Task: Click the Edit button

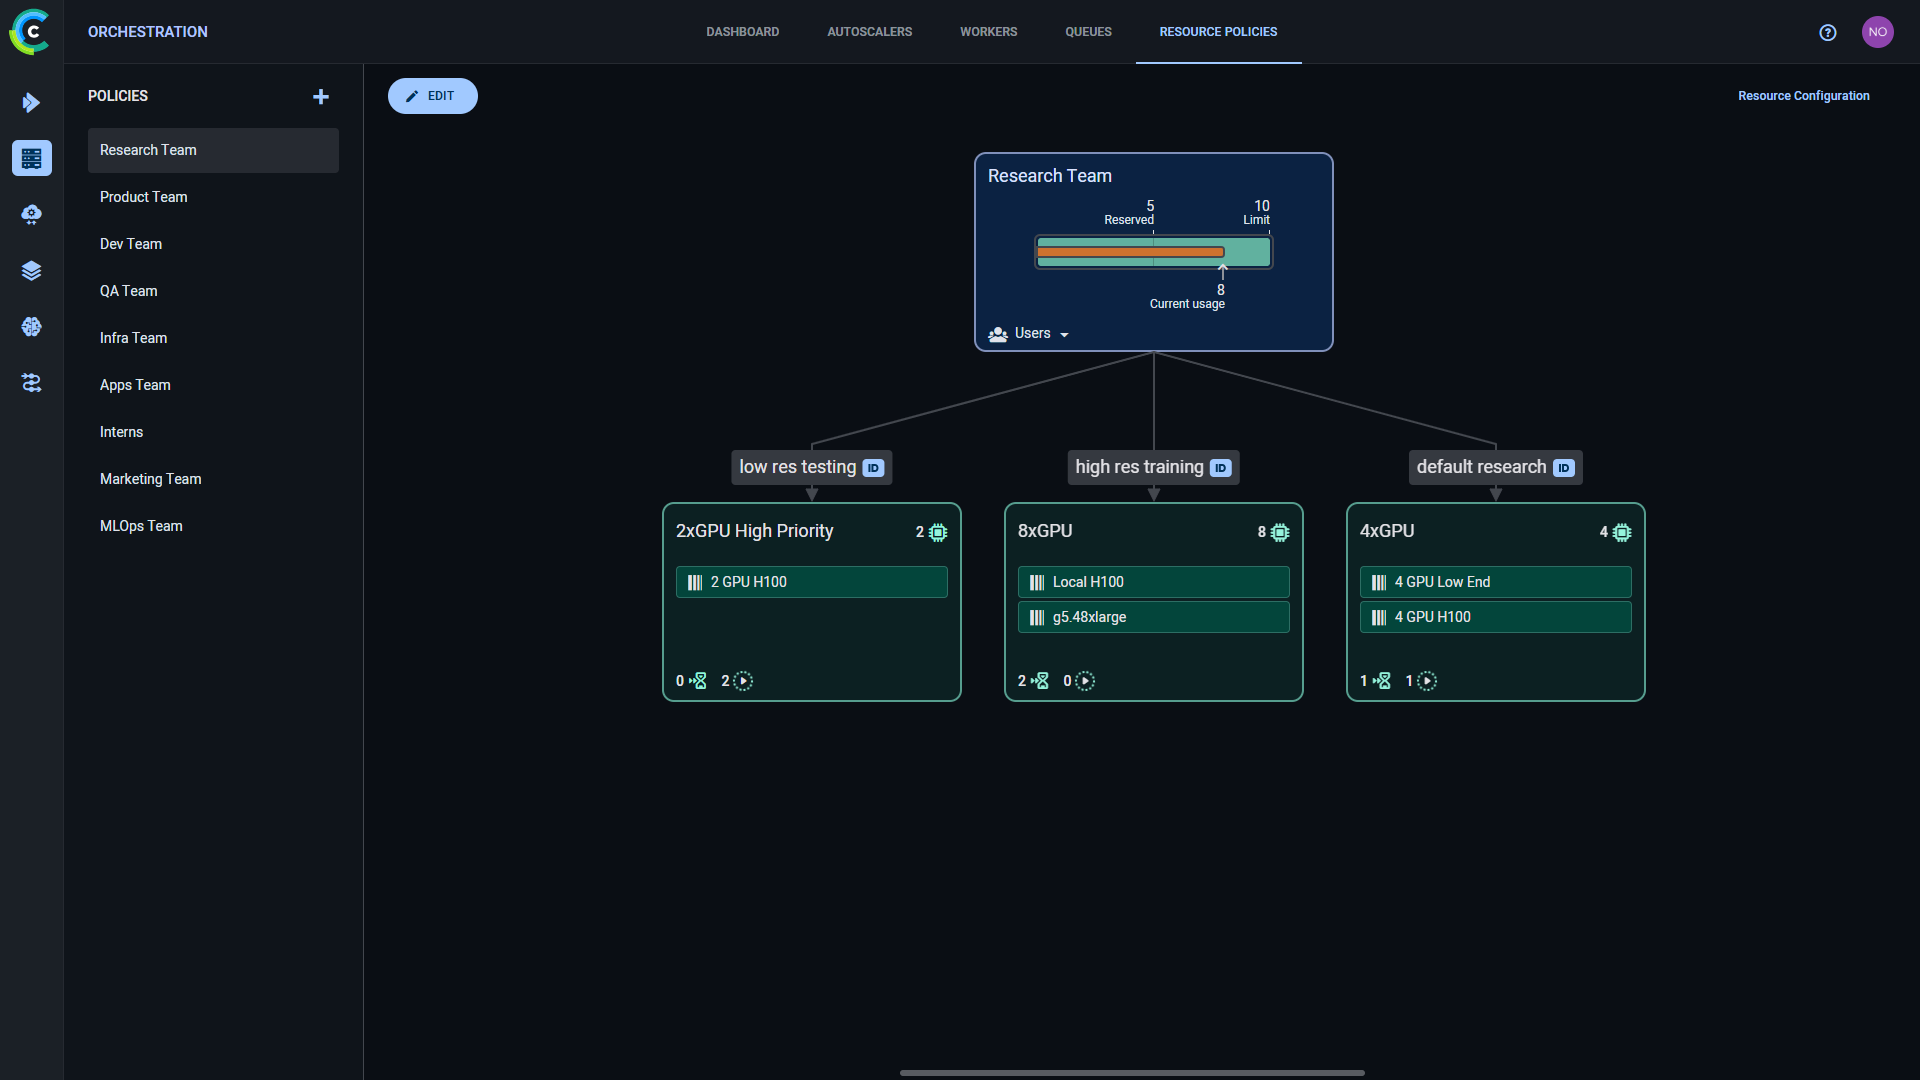Action: pos(432,96)
